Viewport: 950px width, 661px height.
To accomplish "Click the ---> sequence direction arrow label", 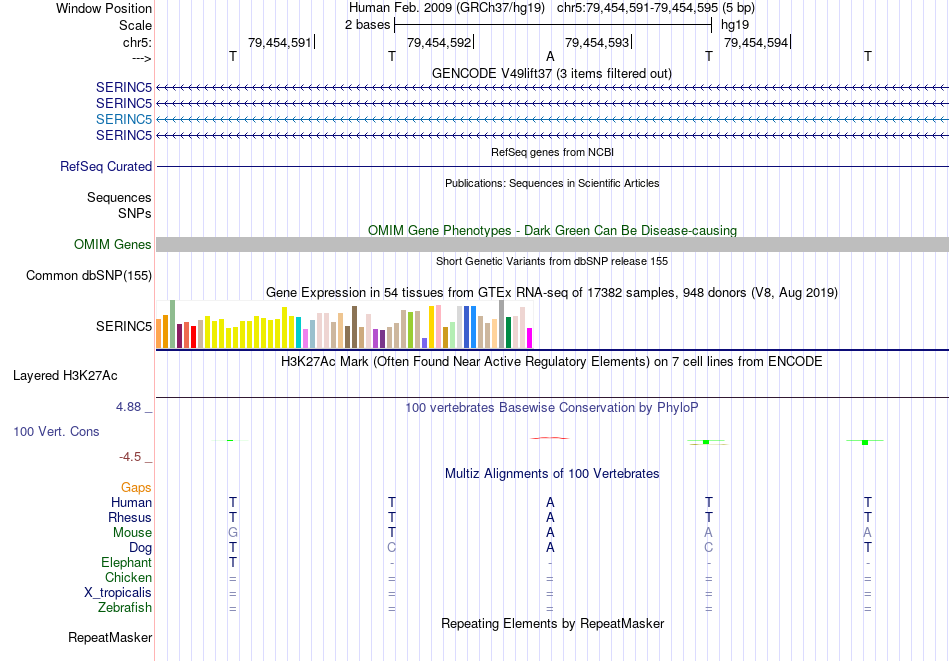I will [141, 58].
